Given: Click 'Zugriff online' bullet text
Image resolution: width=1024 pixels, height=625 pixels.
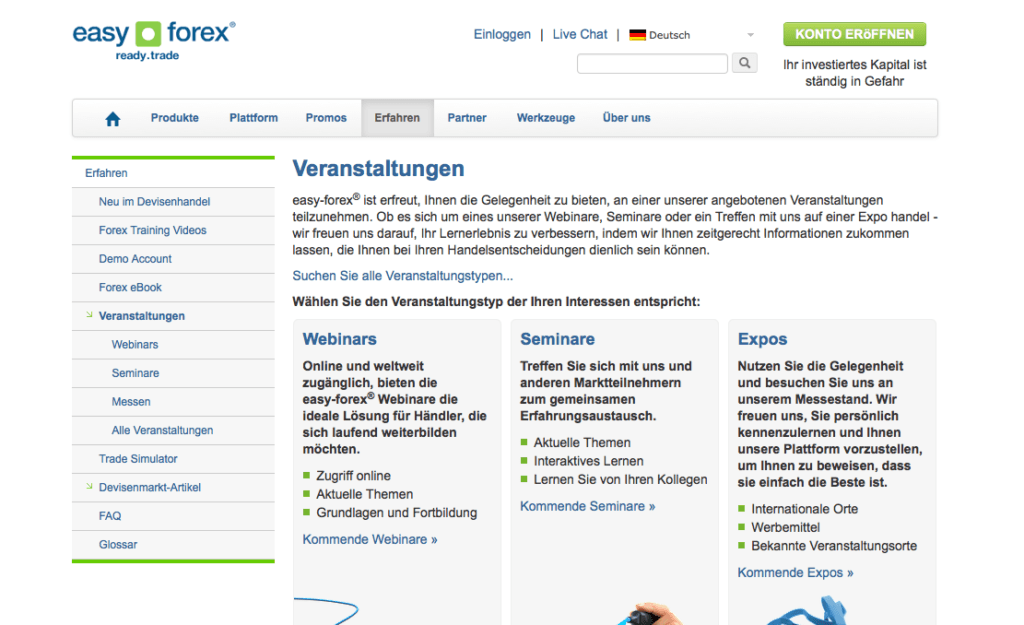Looking at the screenshot, I should click(x=353, y=476).
